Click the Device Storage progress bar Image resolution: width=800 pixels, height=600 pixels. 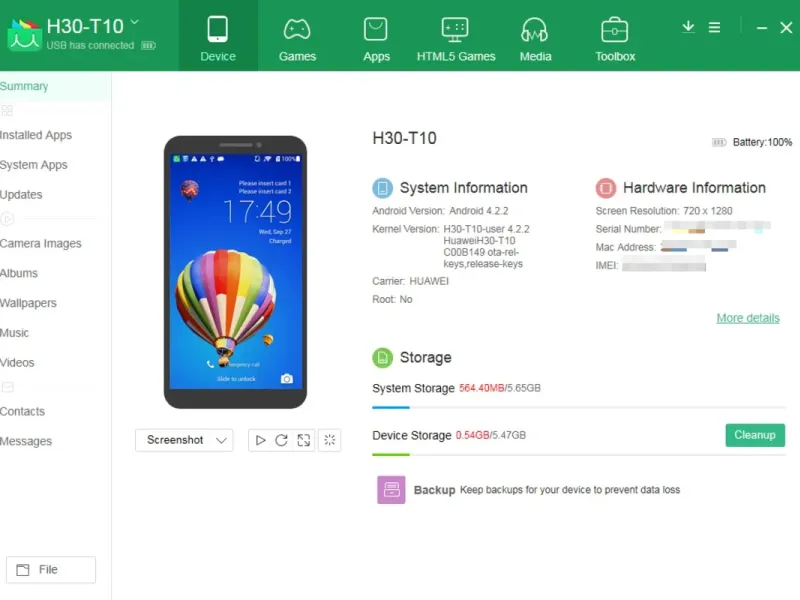point(579,454)
